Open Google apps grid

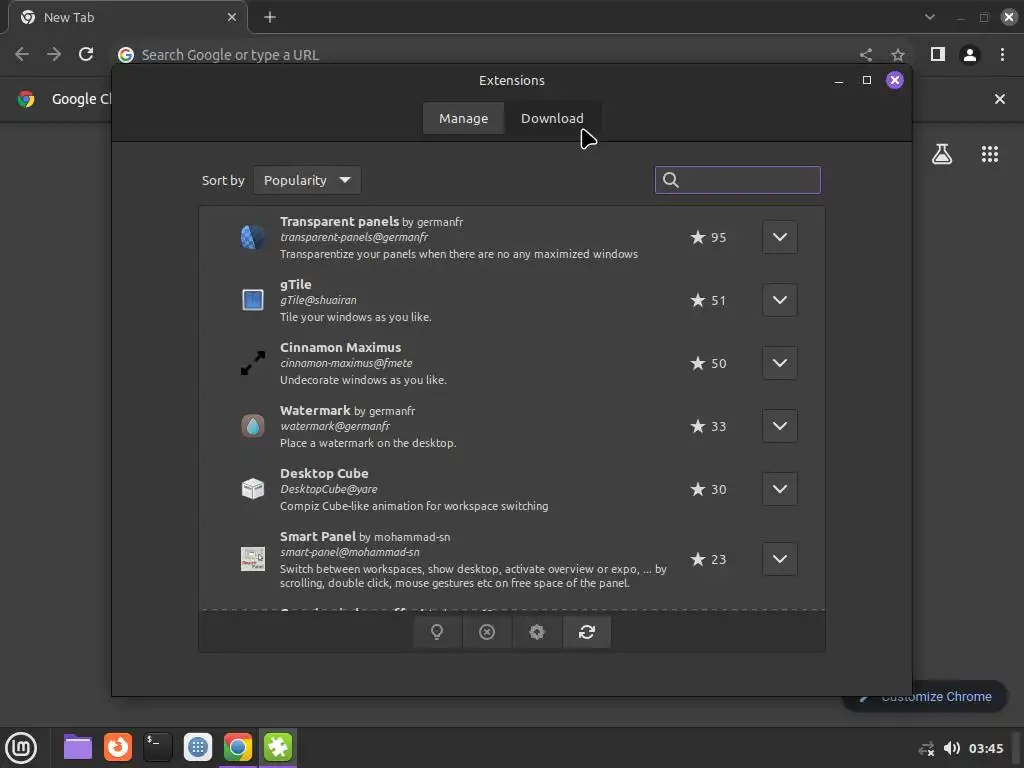click(990, 154)
